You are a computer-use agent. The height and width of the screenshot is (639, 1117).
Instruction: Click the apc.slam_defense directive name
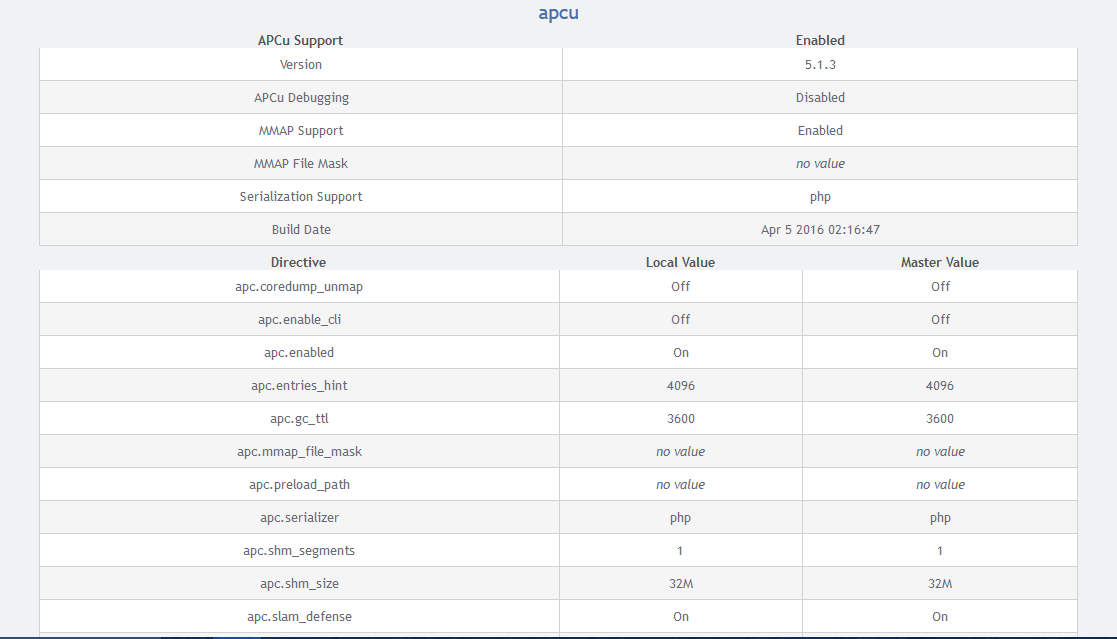299,617
